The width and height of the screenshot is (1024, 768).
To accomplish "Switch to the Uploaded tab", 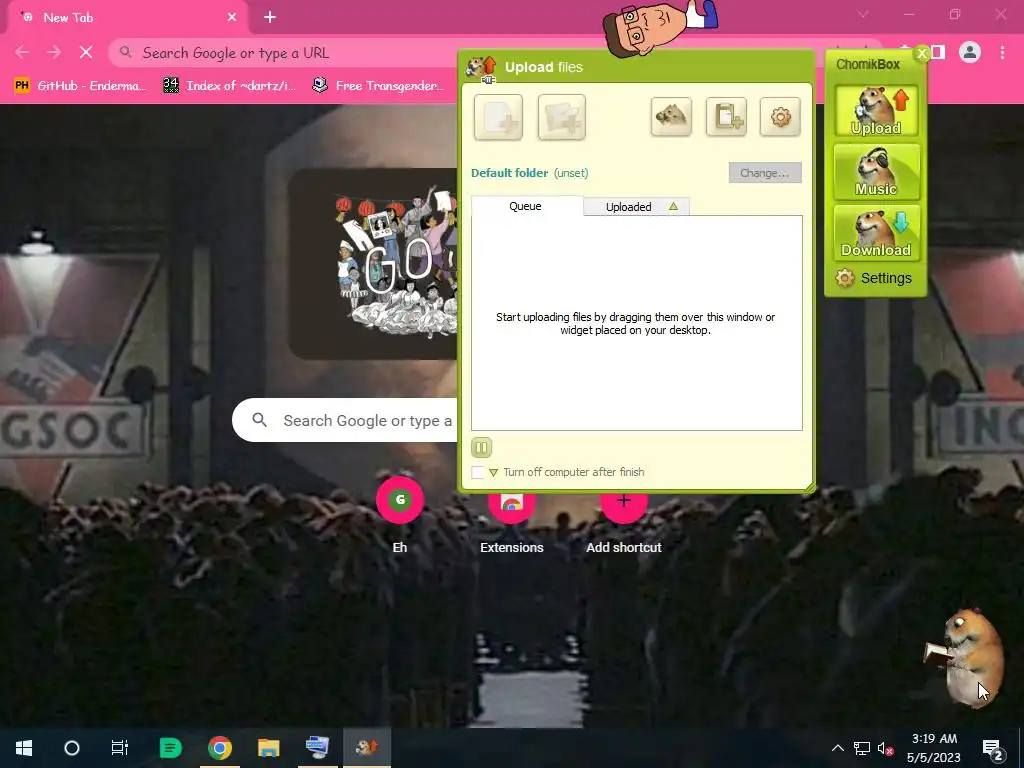I will click(x=637, y=207).
